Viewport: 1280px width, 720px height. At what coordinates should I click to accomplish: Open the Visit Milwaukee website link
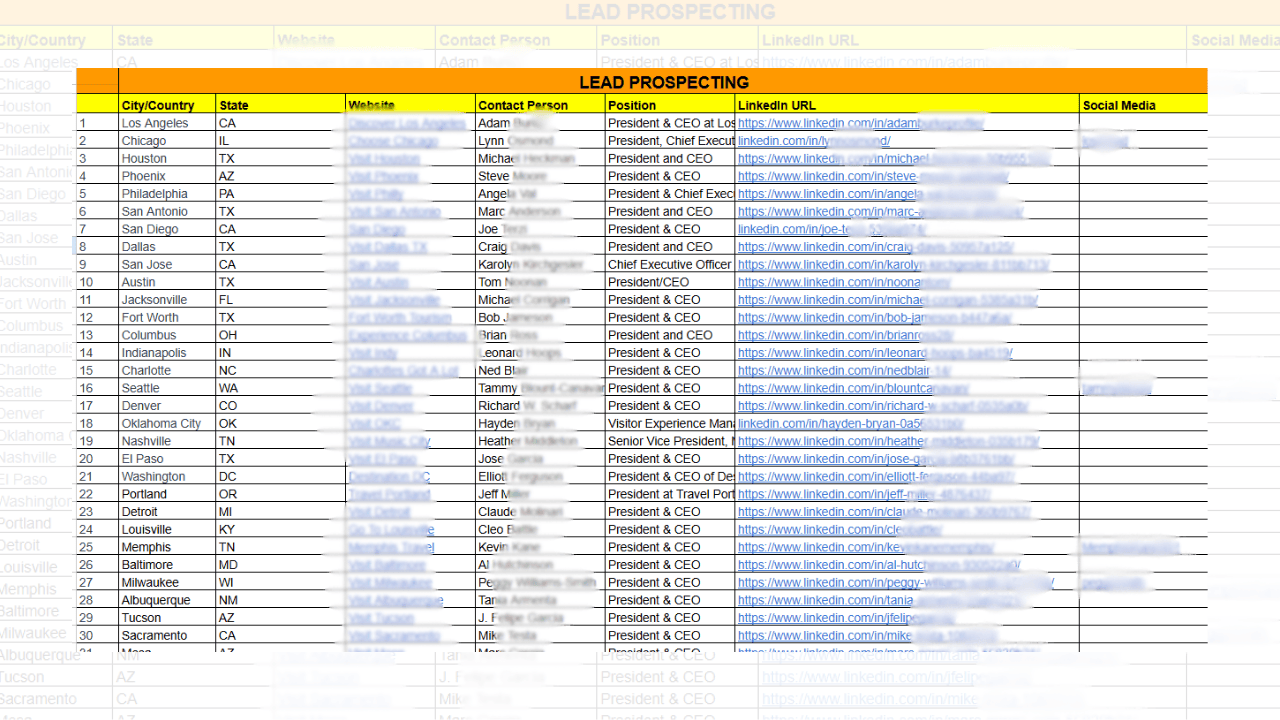pos(390,582)
